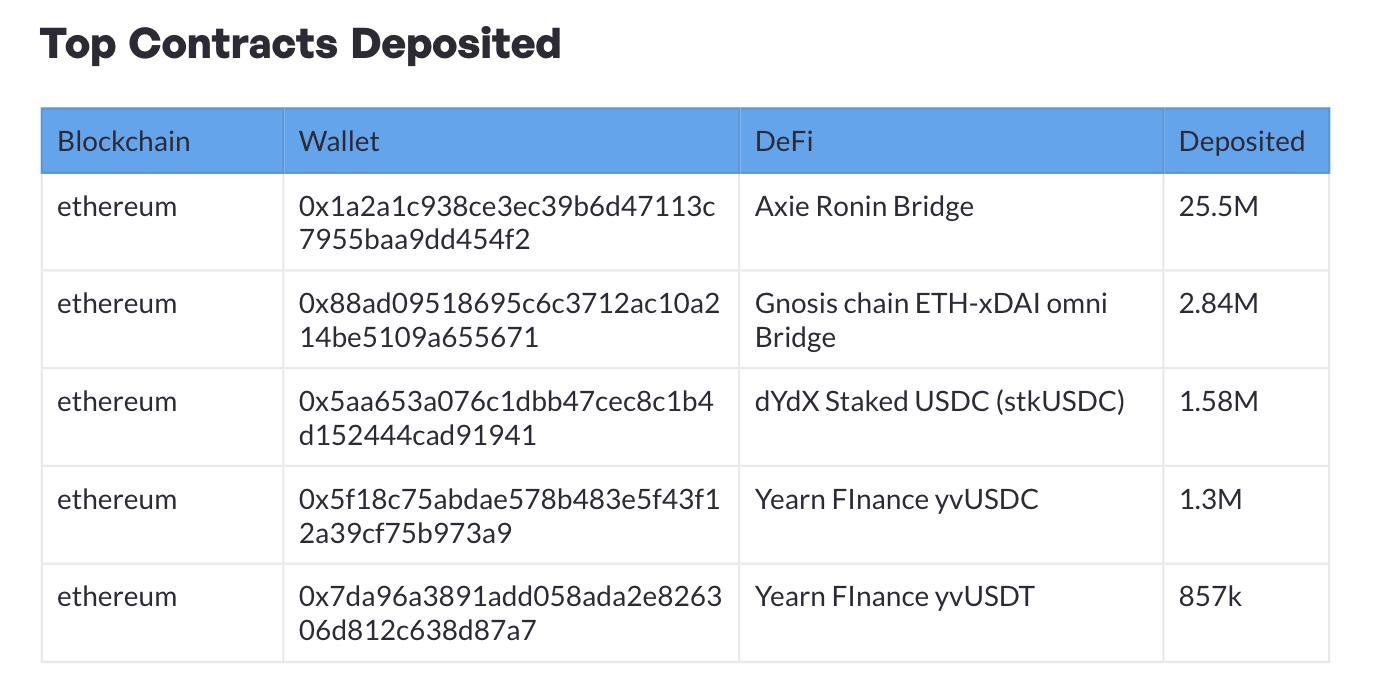1374x686 pixels.
Task: Select the 2.84M deposited value
Action: point(1218,304)
